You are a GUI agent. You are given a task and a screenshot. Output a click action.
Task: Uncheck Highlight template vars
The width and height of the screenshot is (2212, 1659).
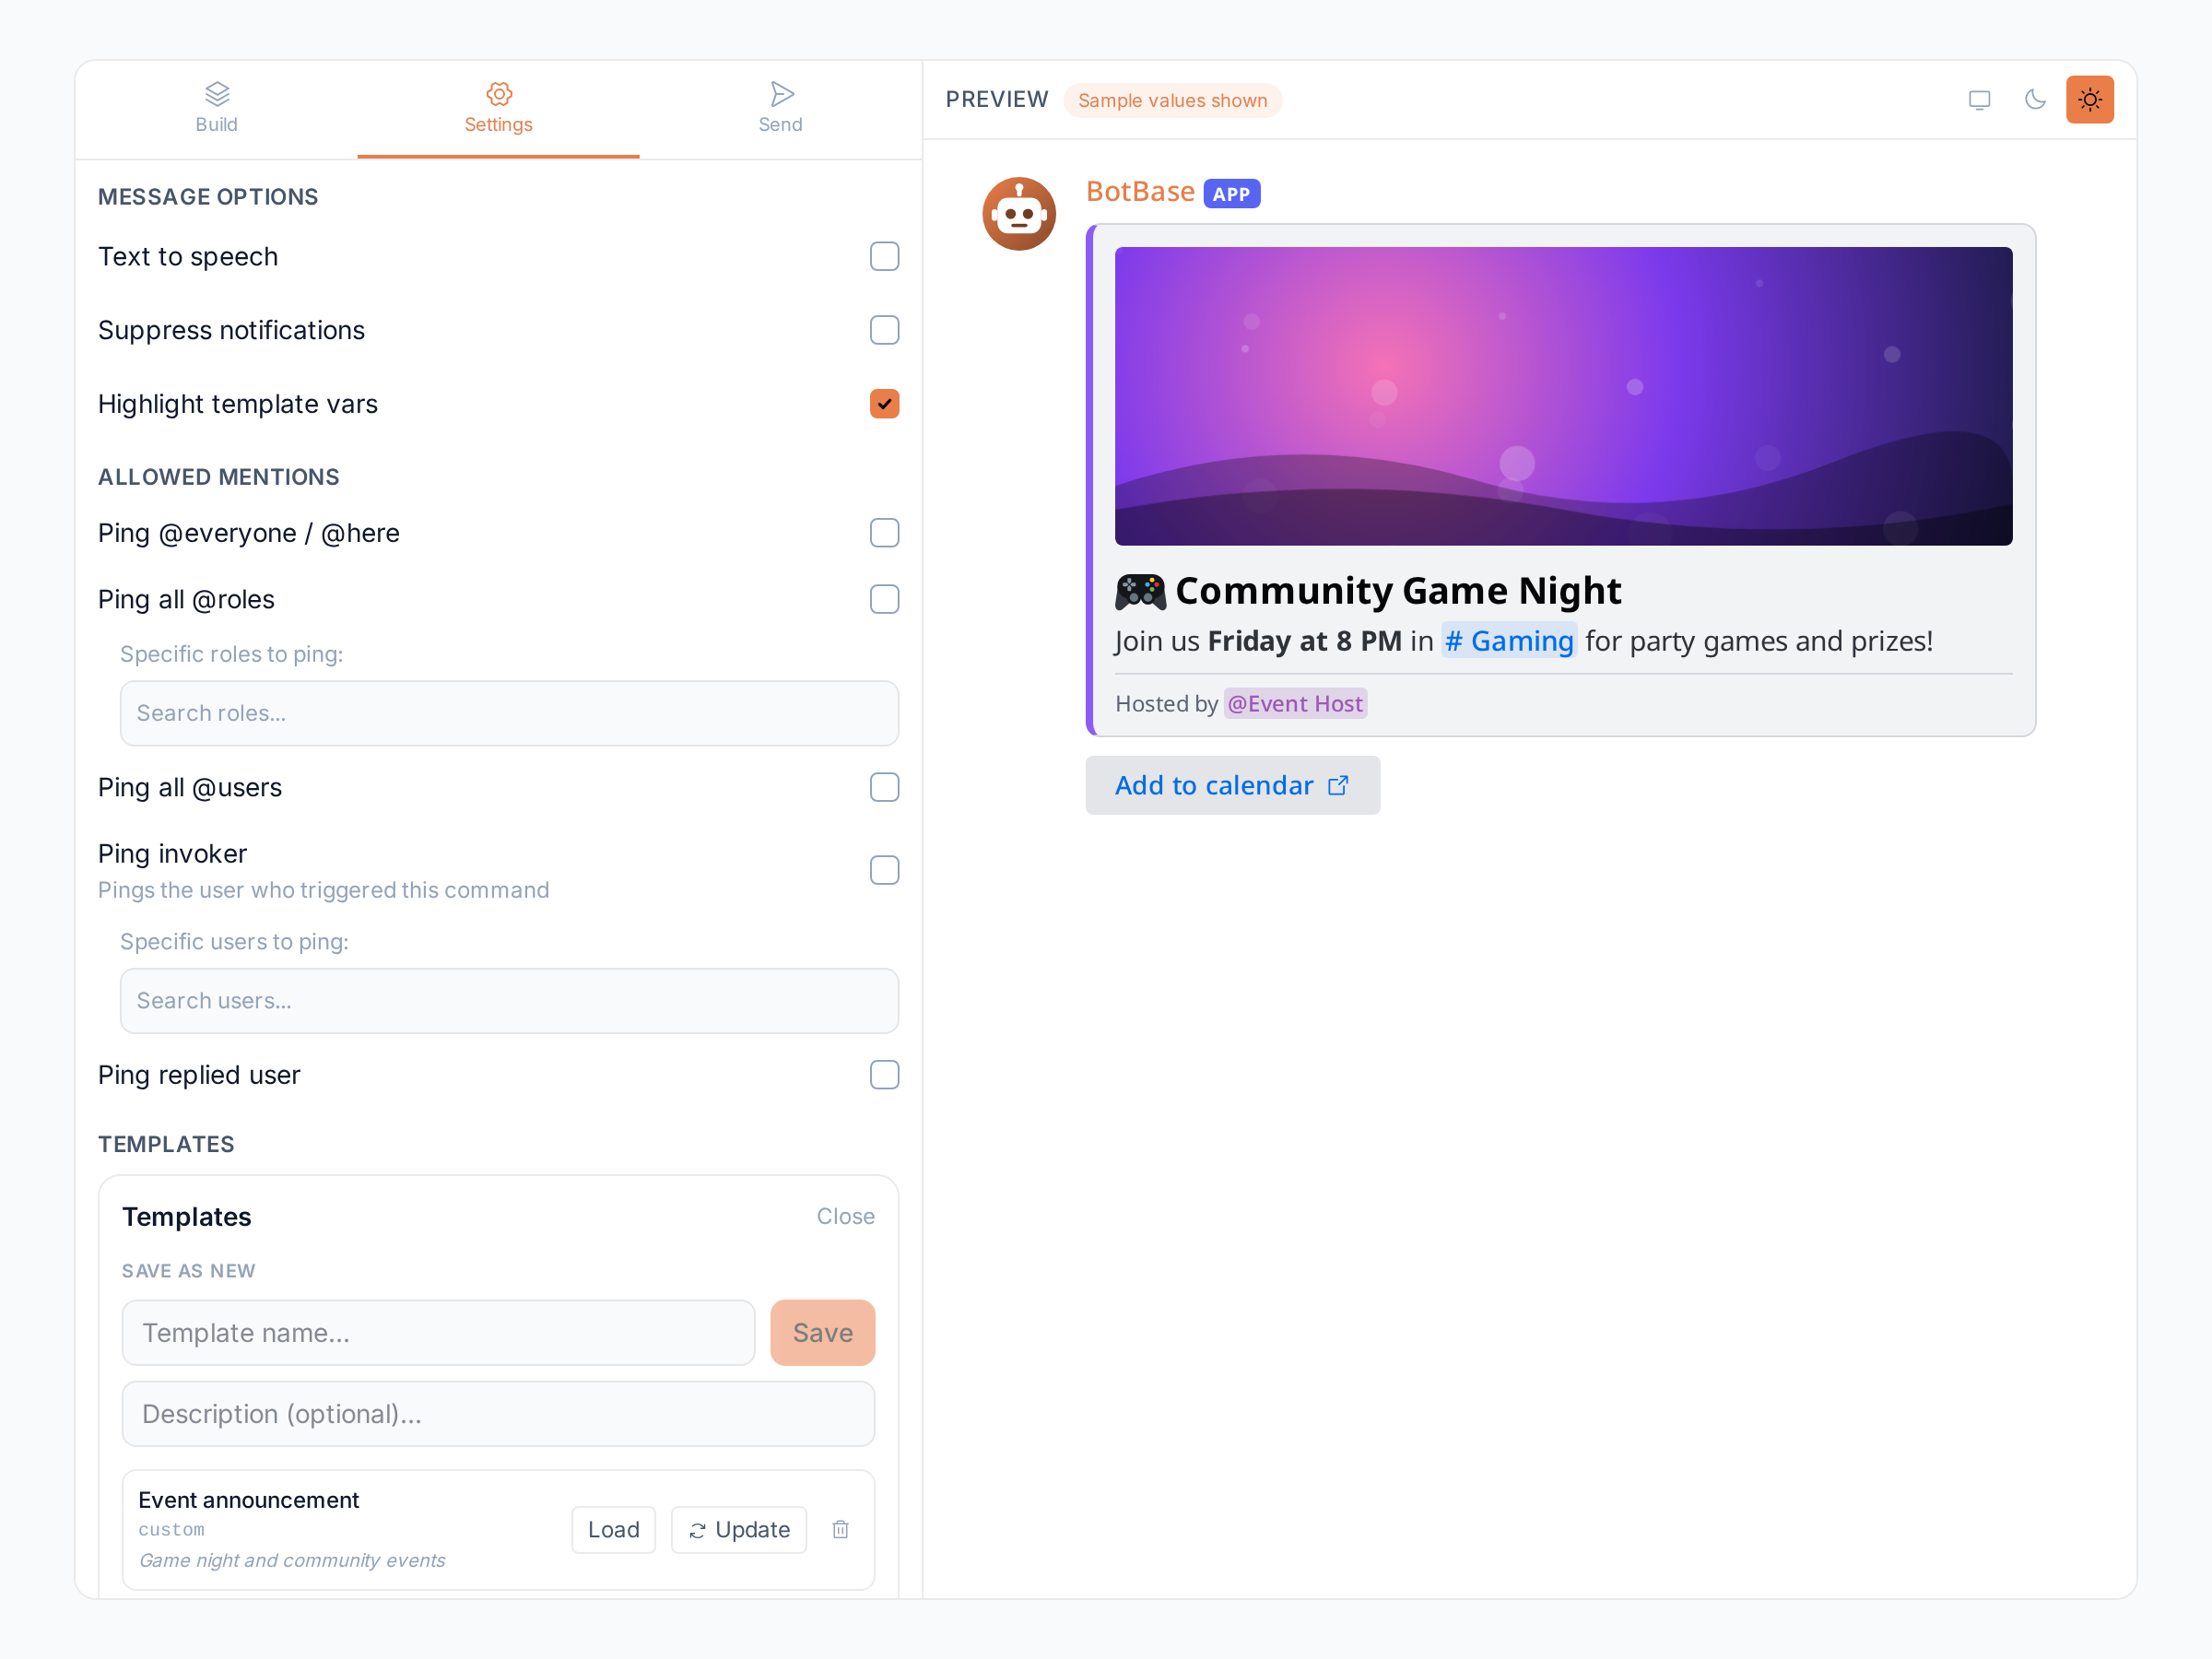[884, 404]
